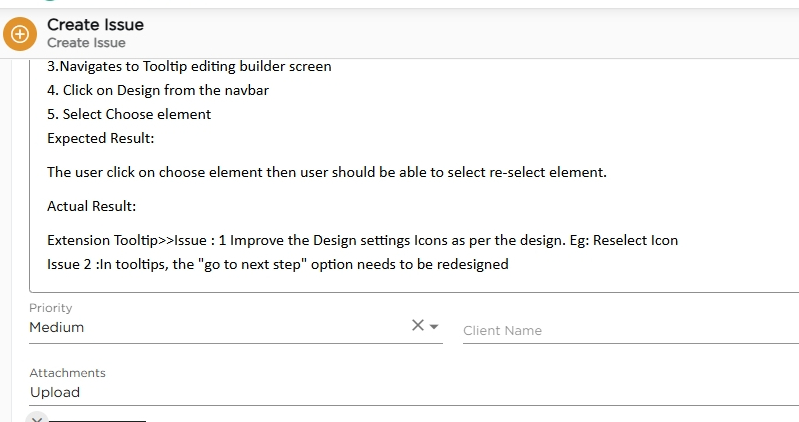Click the Upload attachments field
The image size is (799, 422).
[x=414, y=392]
